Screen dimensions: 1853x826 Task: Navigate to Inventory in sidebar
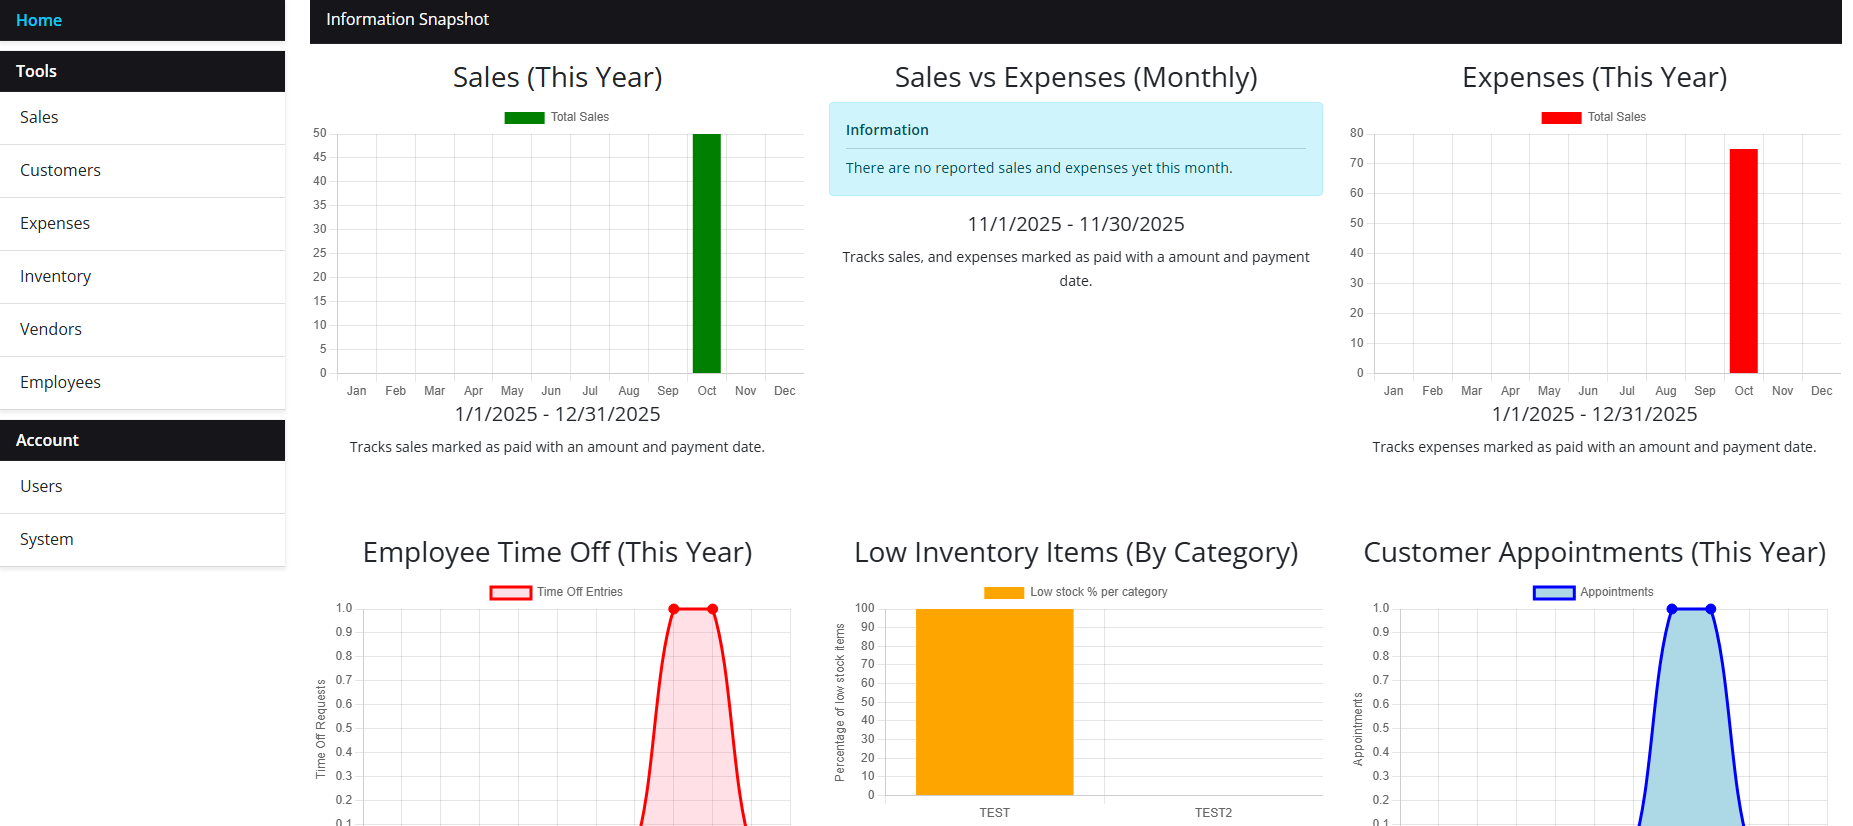pyautogui.click(x=55, y=276)
